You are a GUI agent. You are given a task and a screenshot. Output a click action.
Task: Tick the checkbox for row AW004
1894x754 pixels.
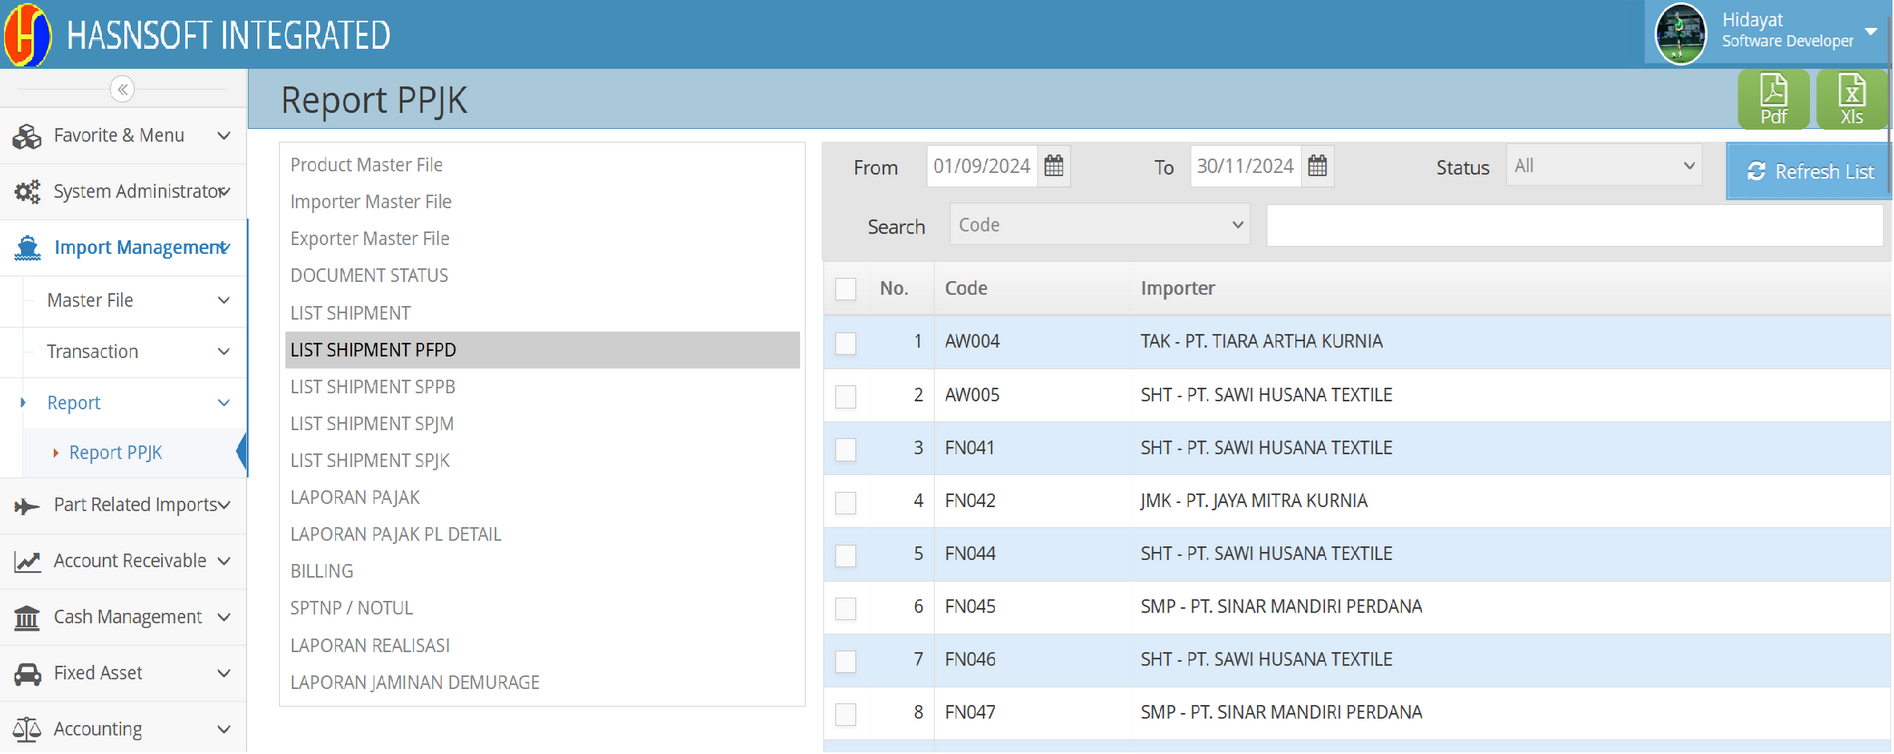(846, 343)
